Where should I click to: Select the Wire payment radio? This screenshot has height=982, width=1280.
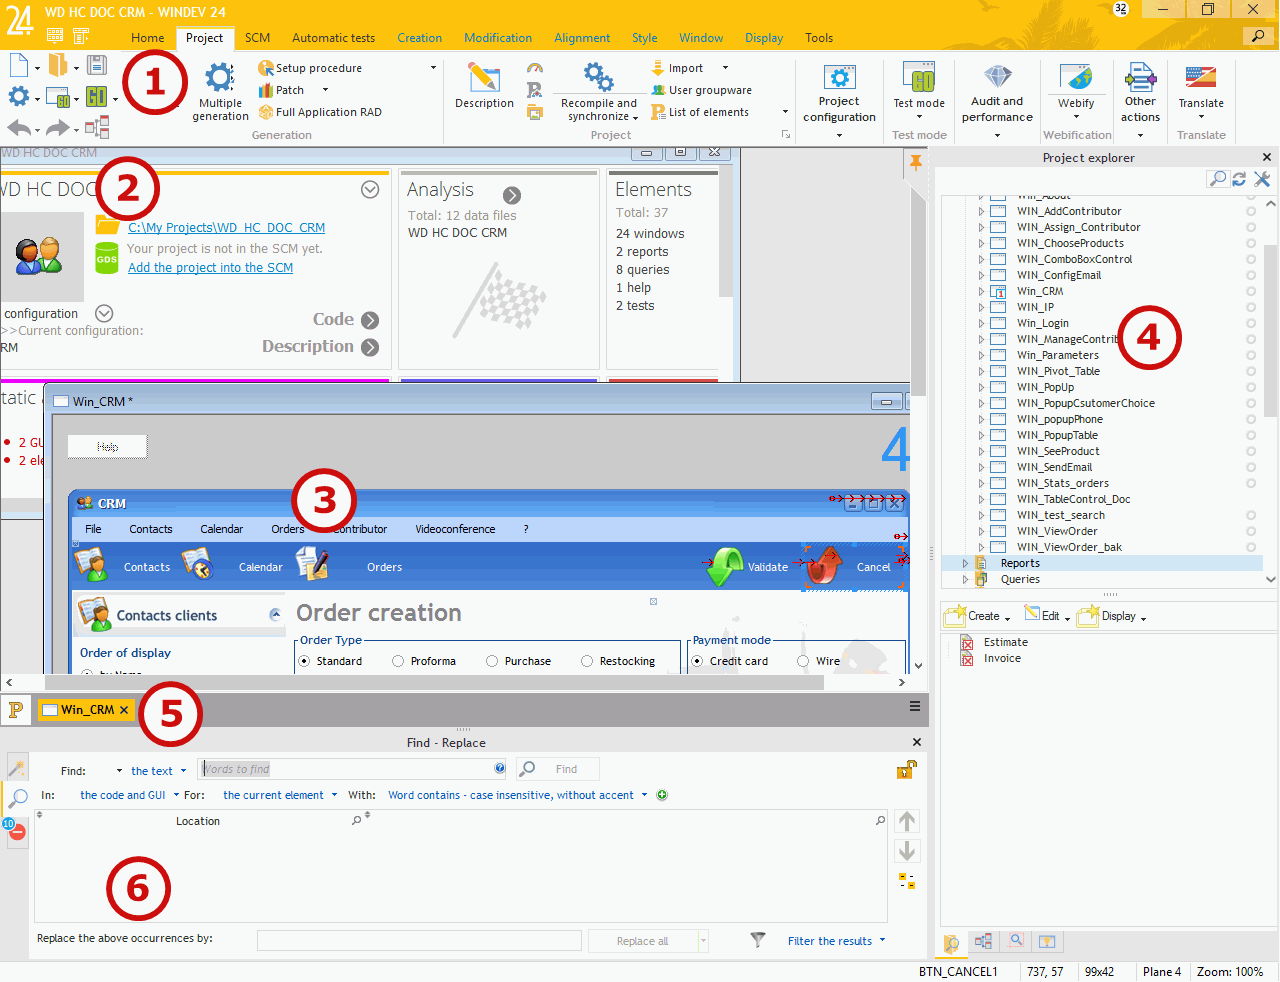pyautogui.click(x=803, y=661)
